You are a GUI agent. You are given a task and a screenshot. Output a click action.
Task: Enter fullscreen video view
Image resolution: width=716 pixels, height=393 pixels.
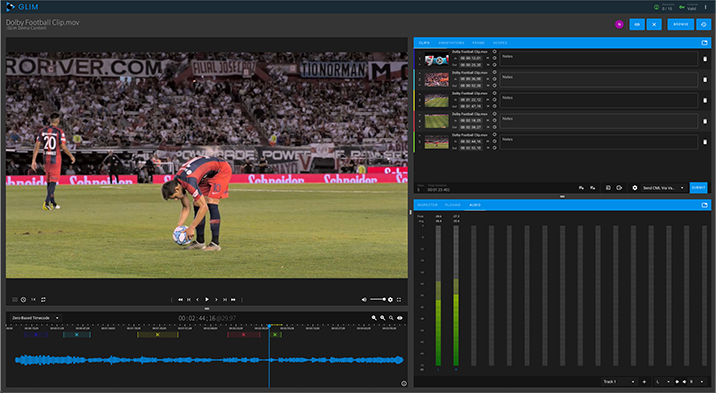[399, 299]
